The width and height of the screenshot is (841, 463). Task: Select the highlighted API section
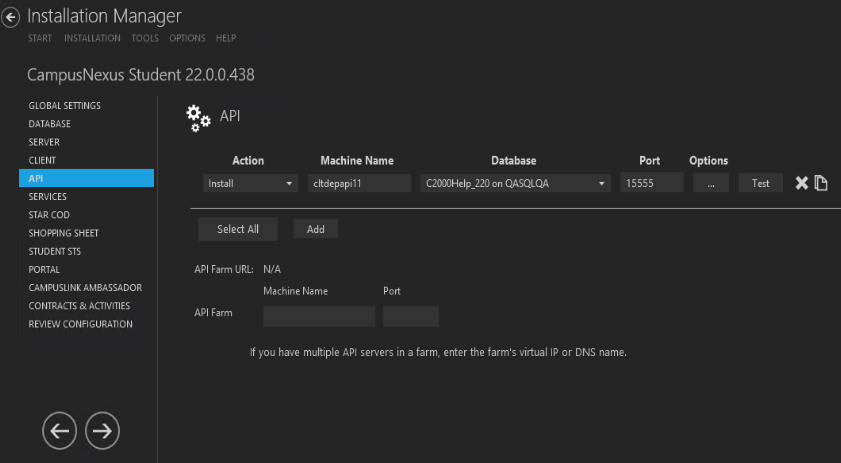(86, 178)
